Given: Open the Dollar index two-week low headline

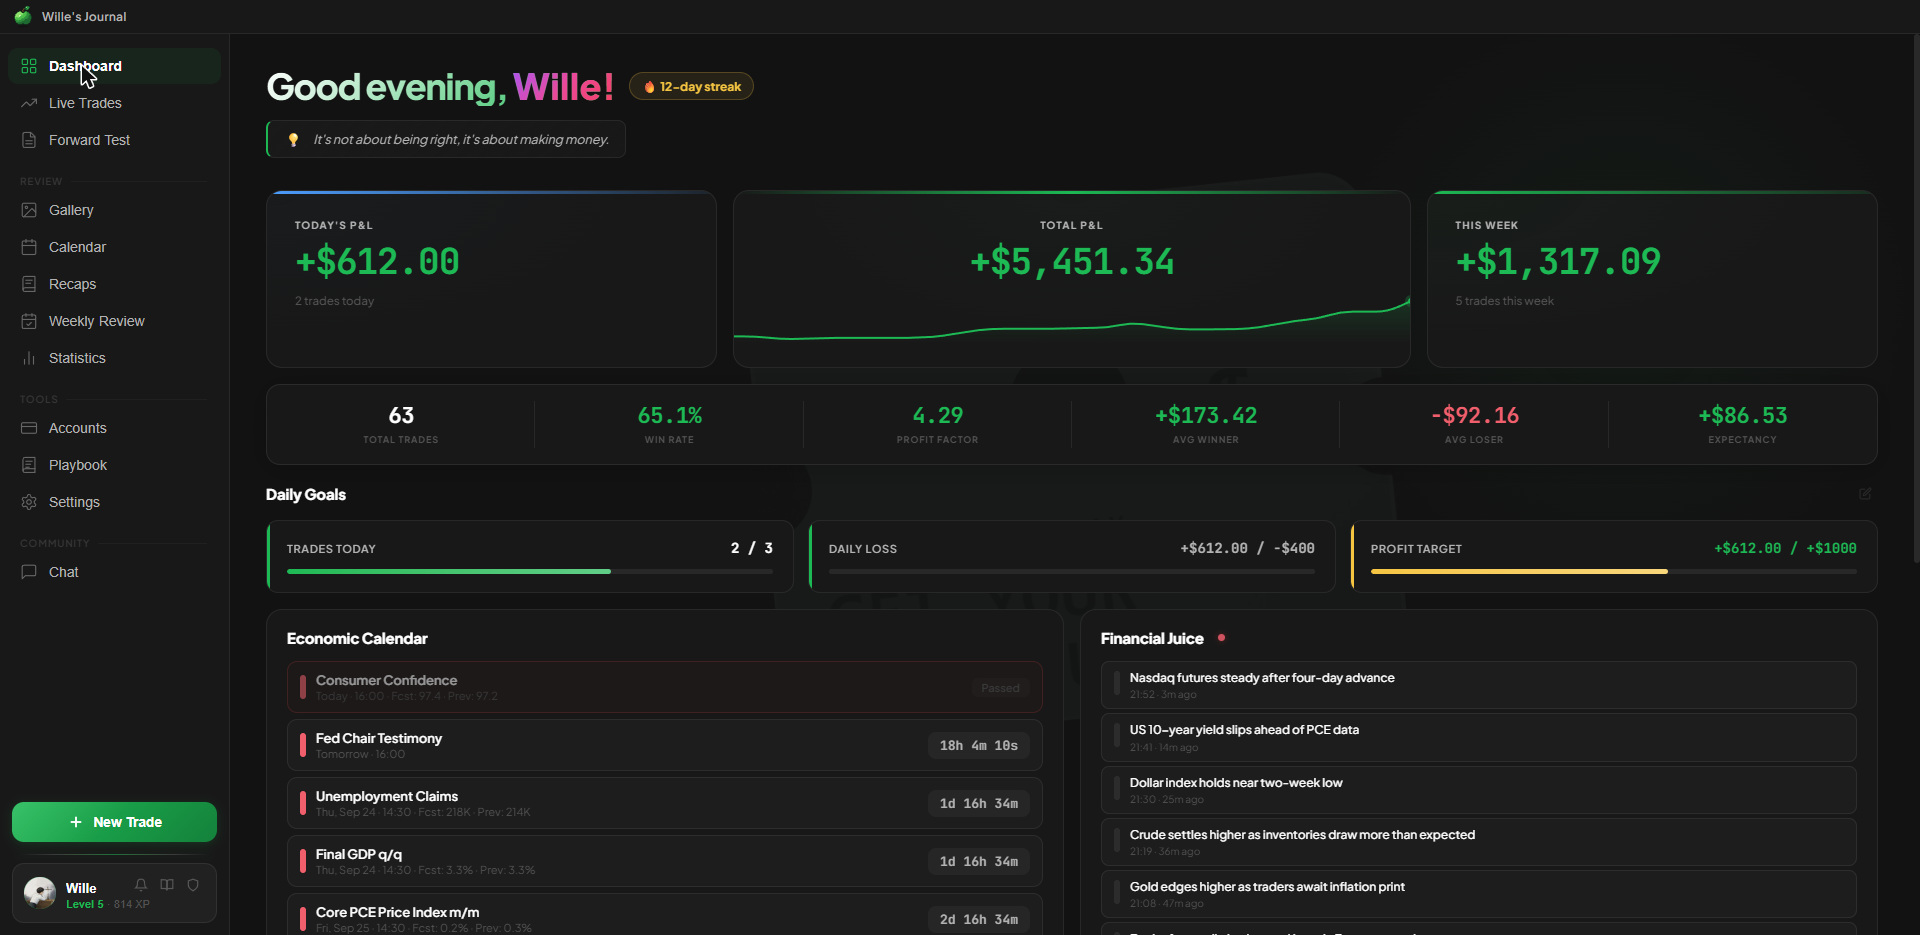Looking at the screenshot, I should [x=1479, y=790].
